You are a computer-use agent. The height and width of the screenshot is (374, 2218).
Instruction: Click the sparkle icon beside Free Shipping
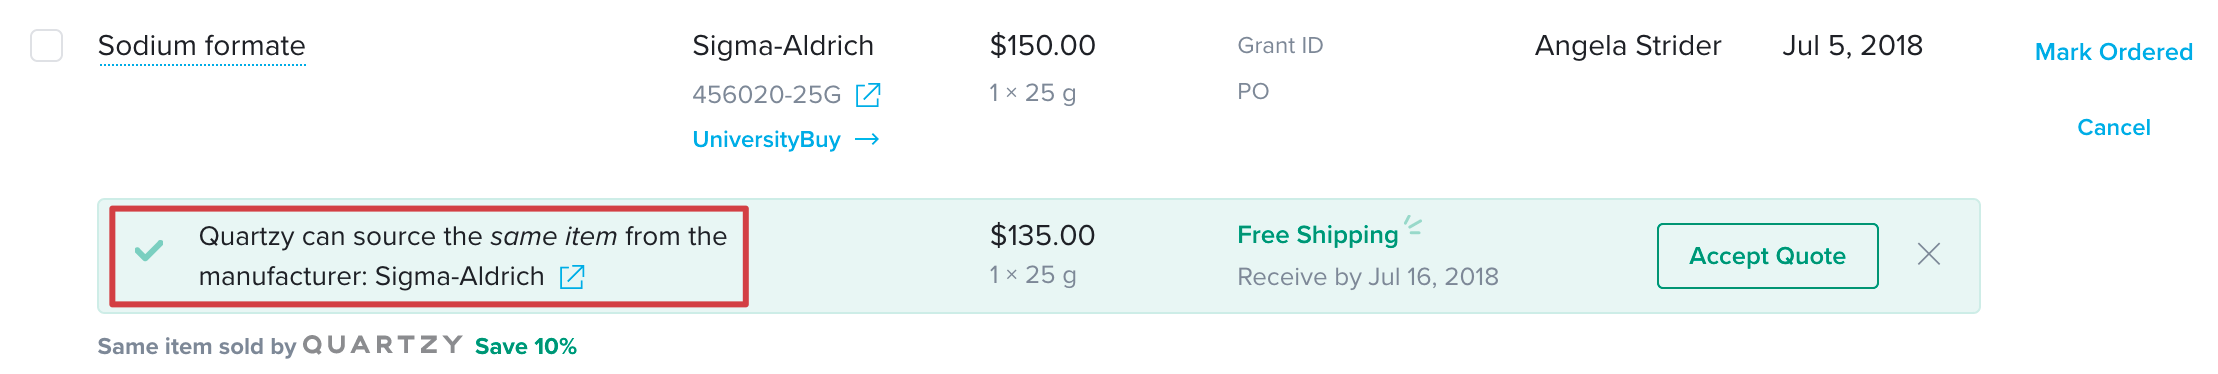(1412, 224)
